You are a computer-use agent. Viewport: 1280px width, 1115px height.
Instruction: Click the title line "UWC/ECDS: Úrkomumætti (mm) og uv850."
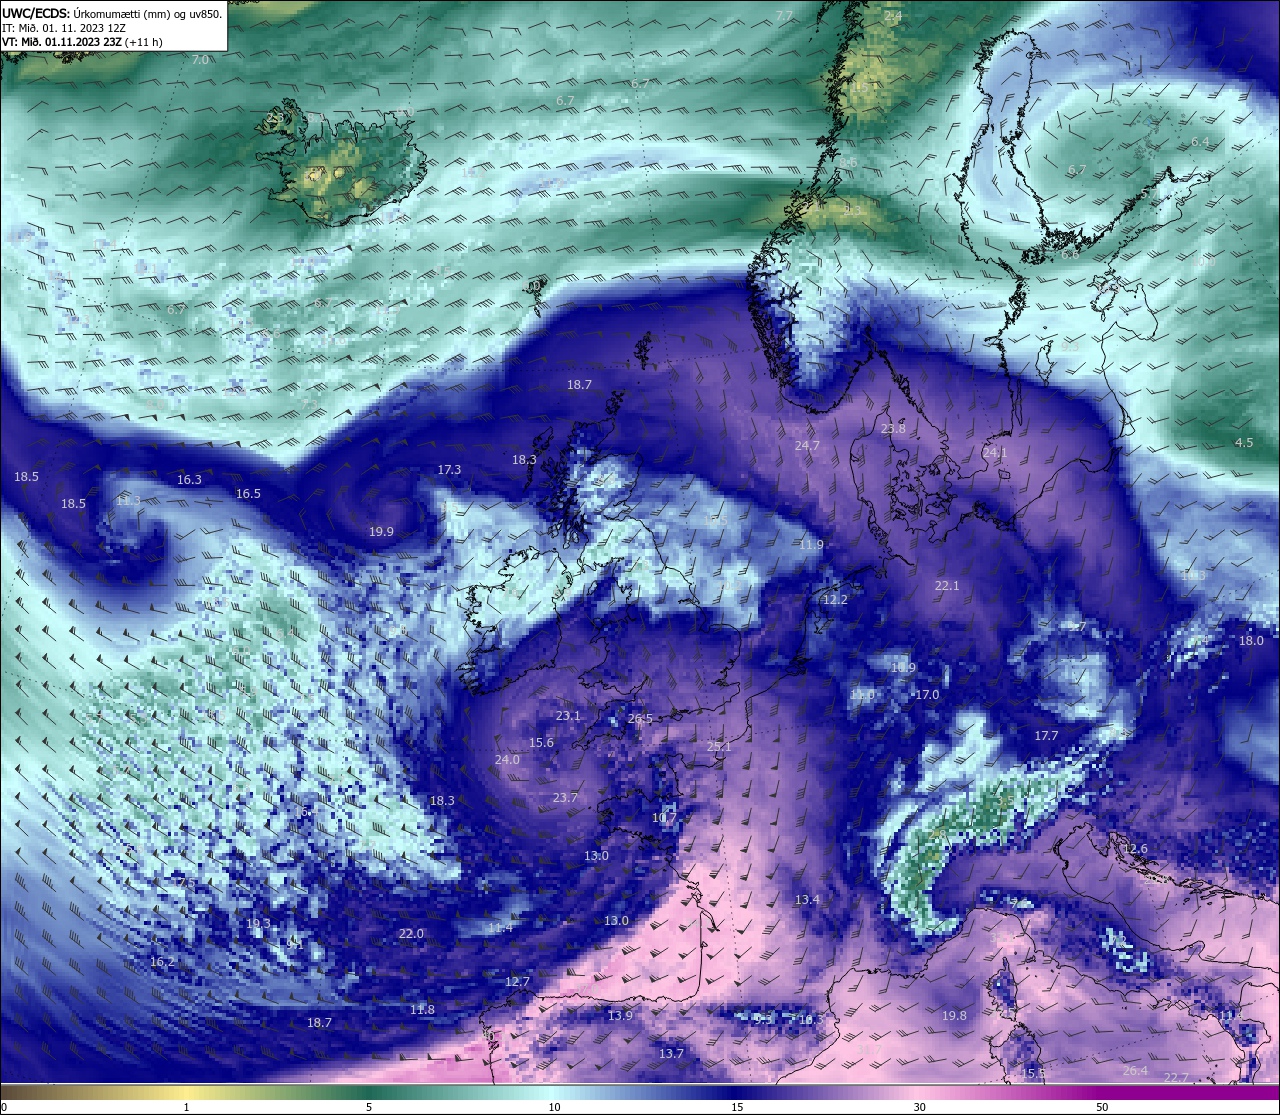click(x=112, y=13)
